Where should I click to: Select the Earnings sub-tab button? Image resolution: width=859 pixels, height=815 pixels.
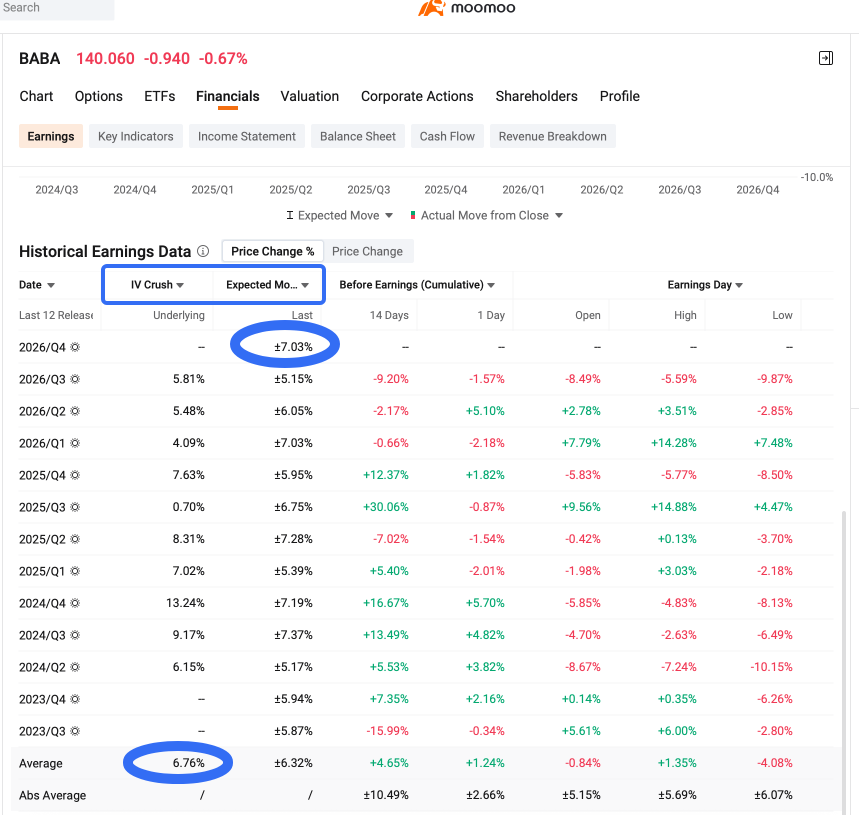51,136
